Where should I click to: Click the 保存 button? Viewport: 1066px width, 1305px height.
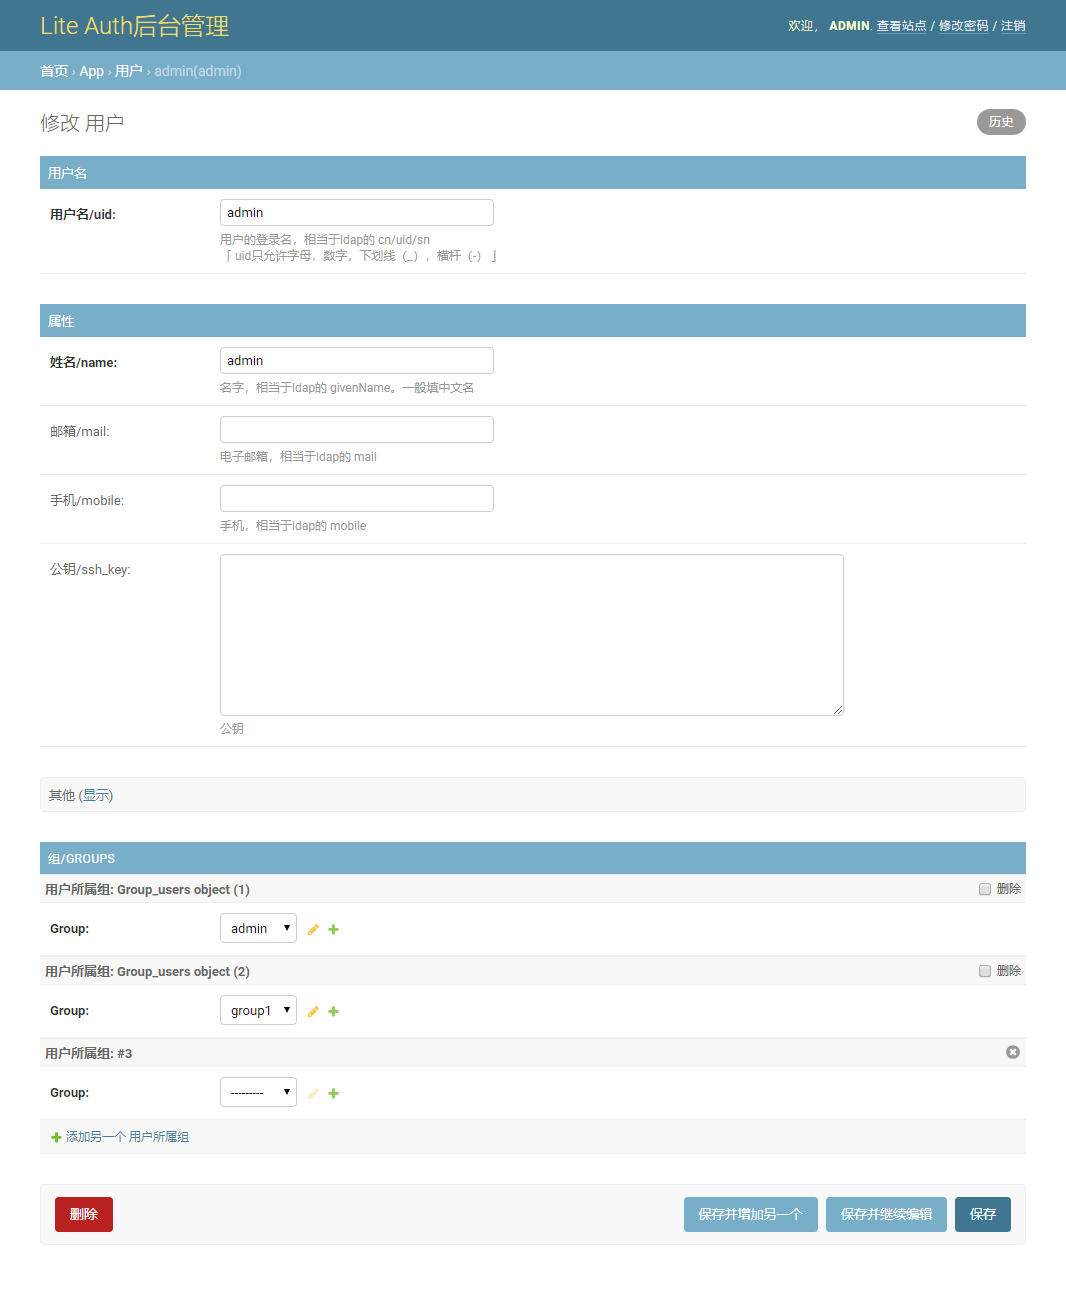(983, 1214)
